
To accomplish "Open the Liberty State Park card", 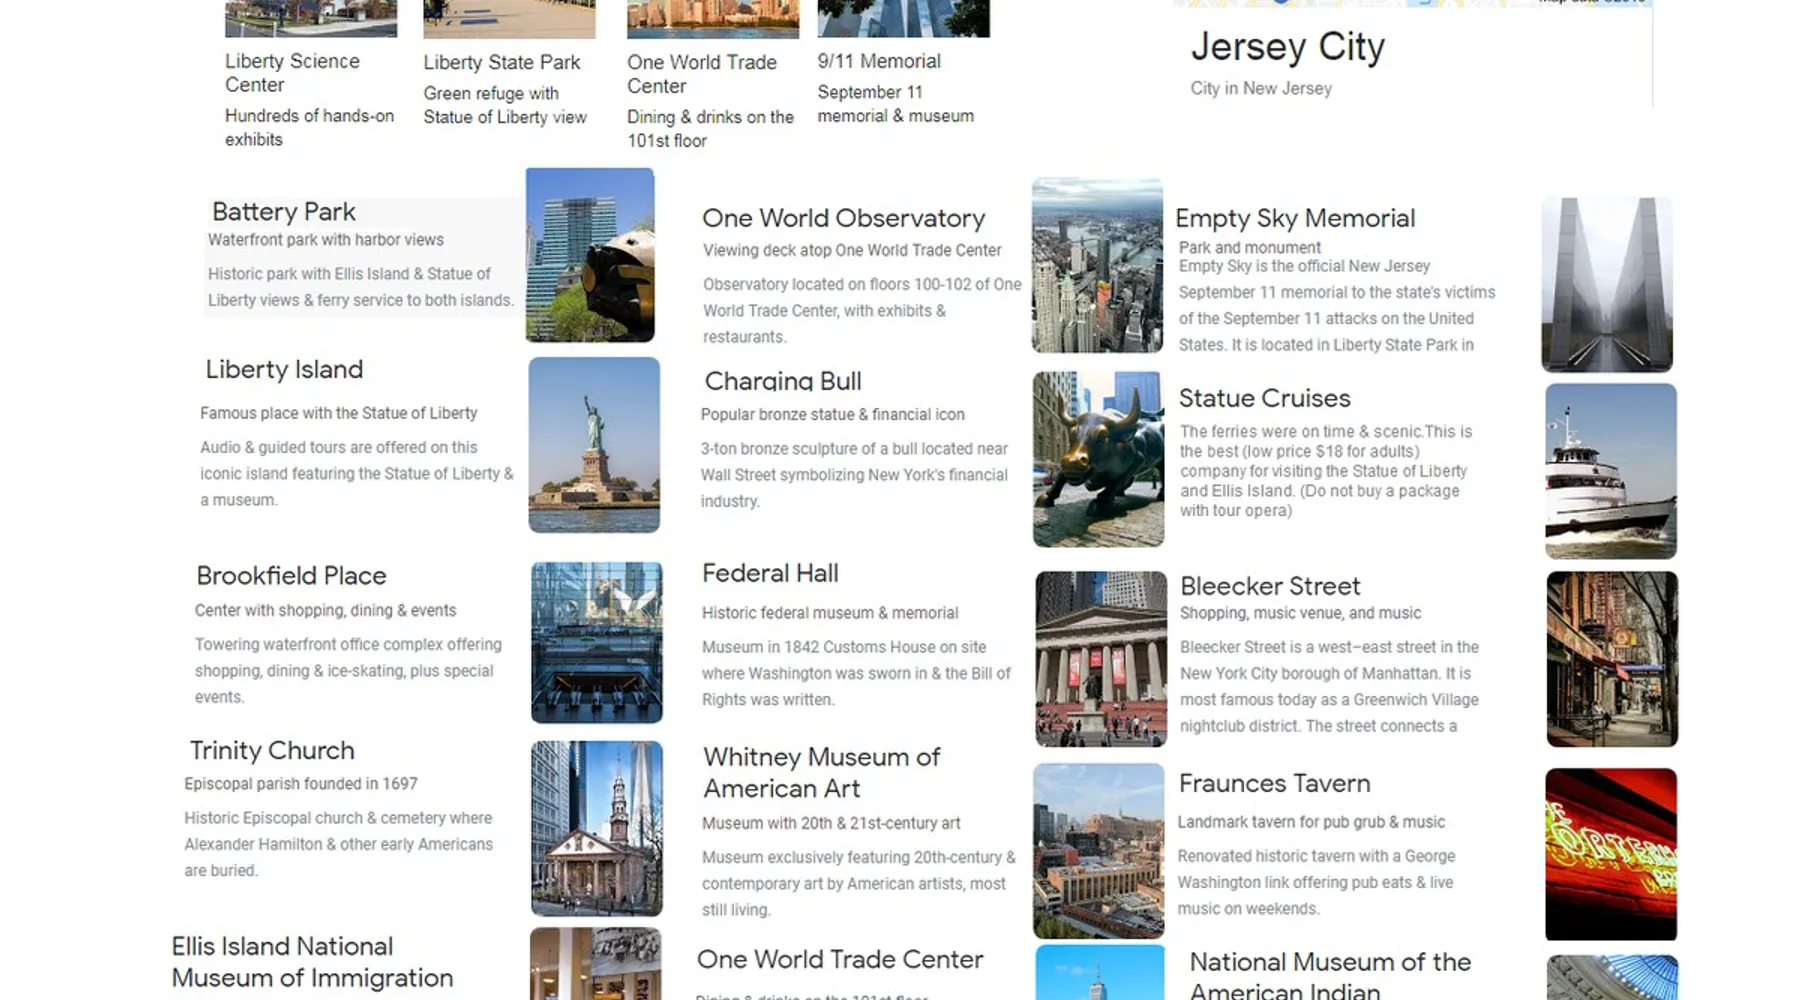I will 501,62.
